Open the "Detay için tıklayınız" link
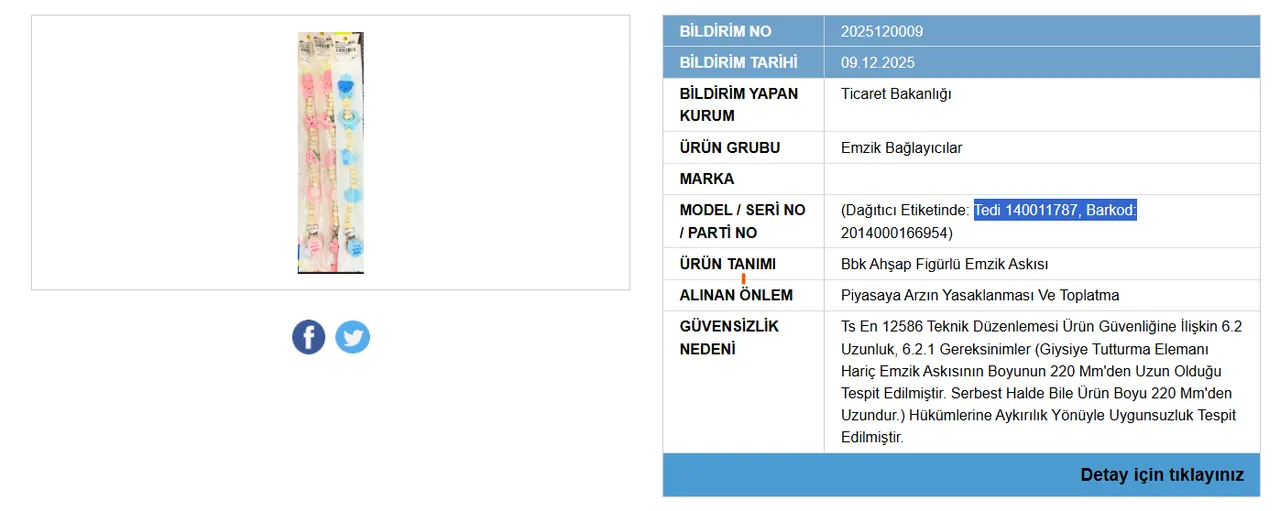This screenshot has width=1280, height=511. [x=1162, y=475]
